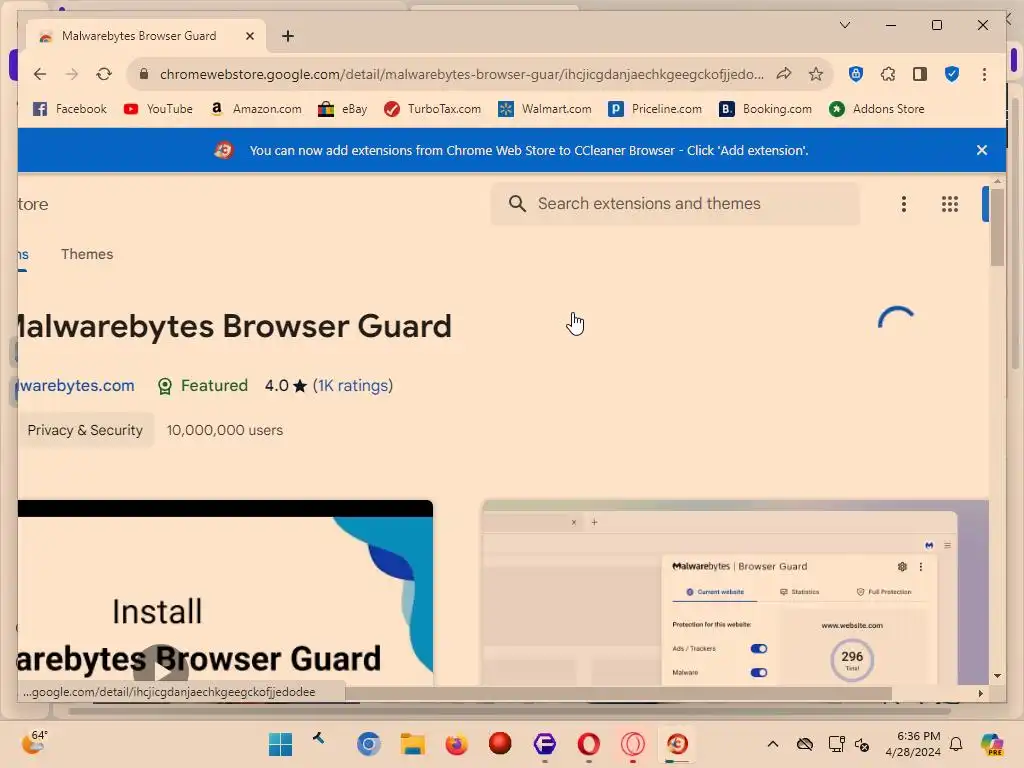The width and height of the screenshot is (1024, 768).
Task: Open the Addons Store bookmark
Action: 876,109
